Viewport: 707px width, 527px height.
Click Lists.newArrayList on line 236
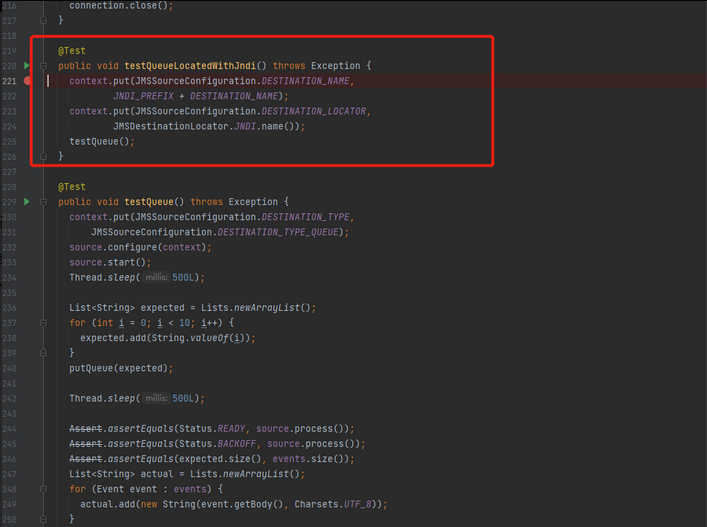point(250,308)
